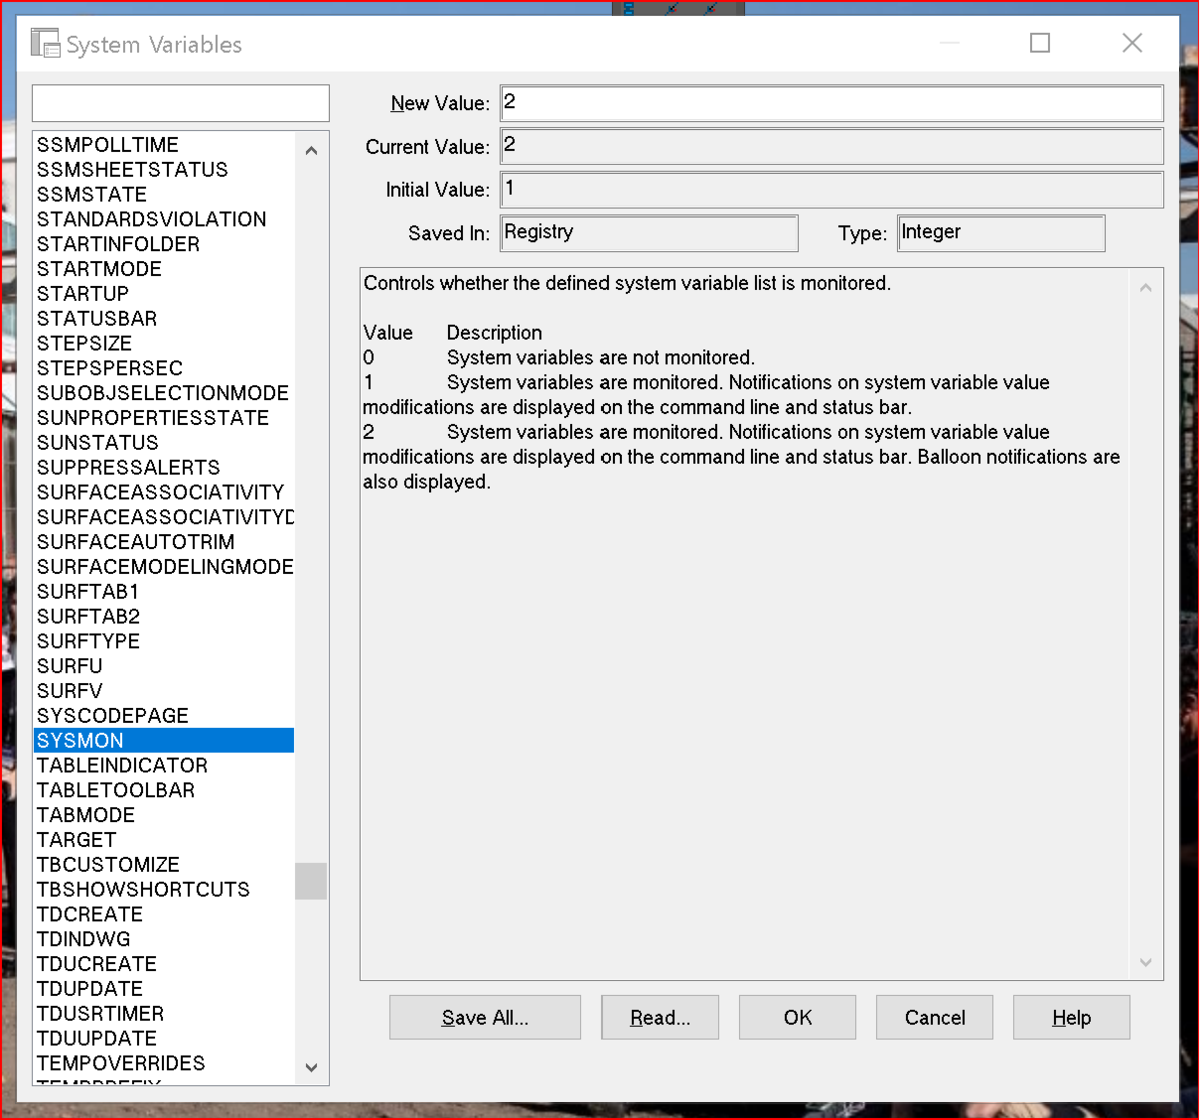Click the variable search filter box
Image resolution: width=1200 pixels, height=1120 pixels.
(181, 103)
